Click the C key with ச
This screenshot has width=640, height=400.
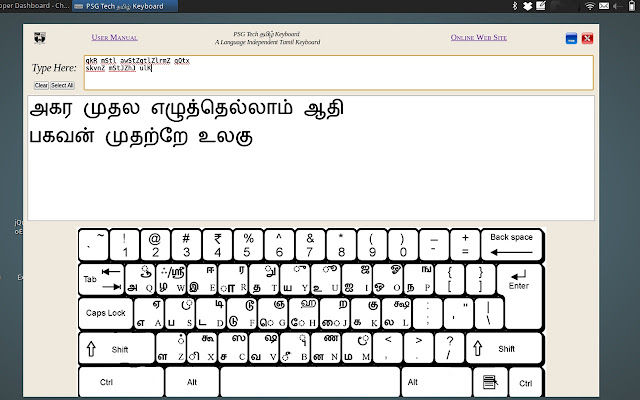tap(233, 348)
